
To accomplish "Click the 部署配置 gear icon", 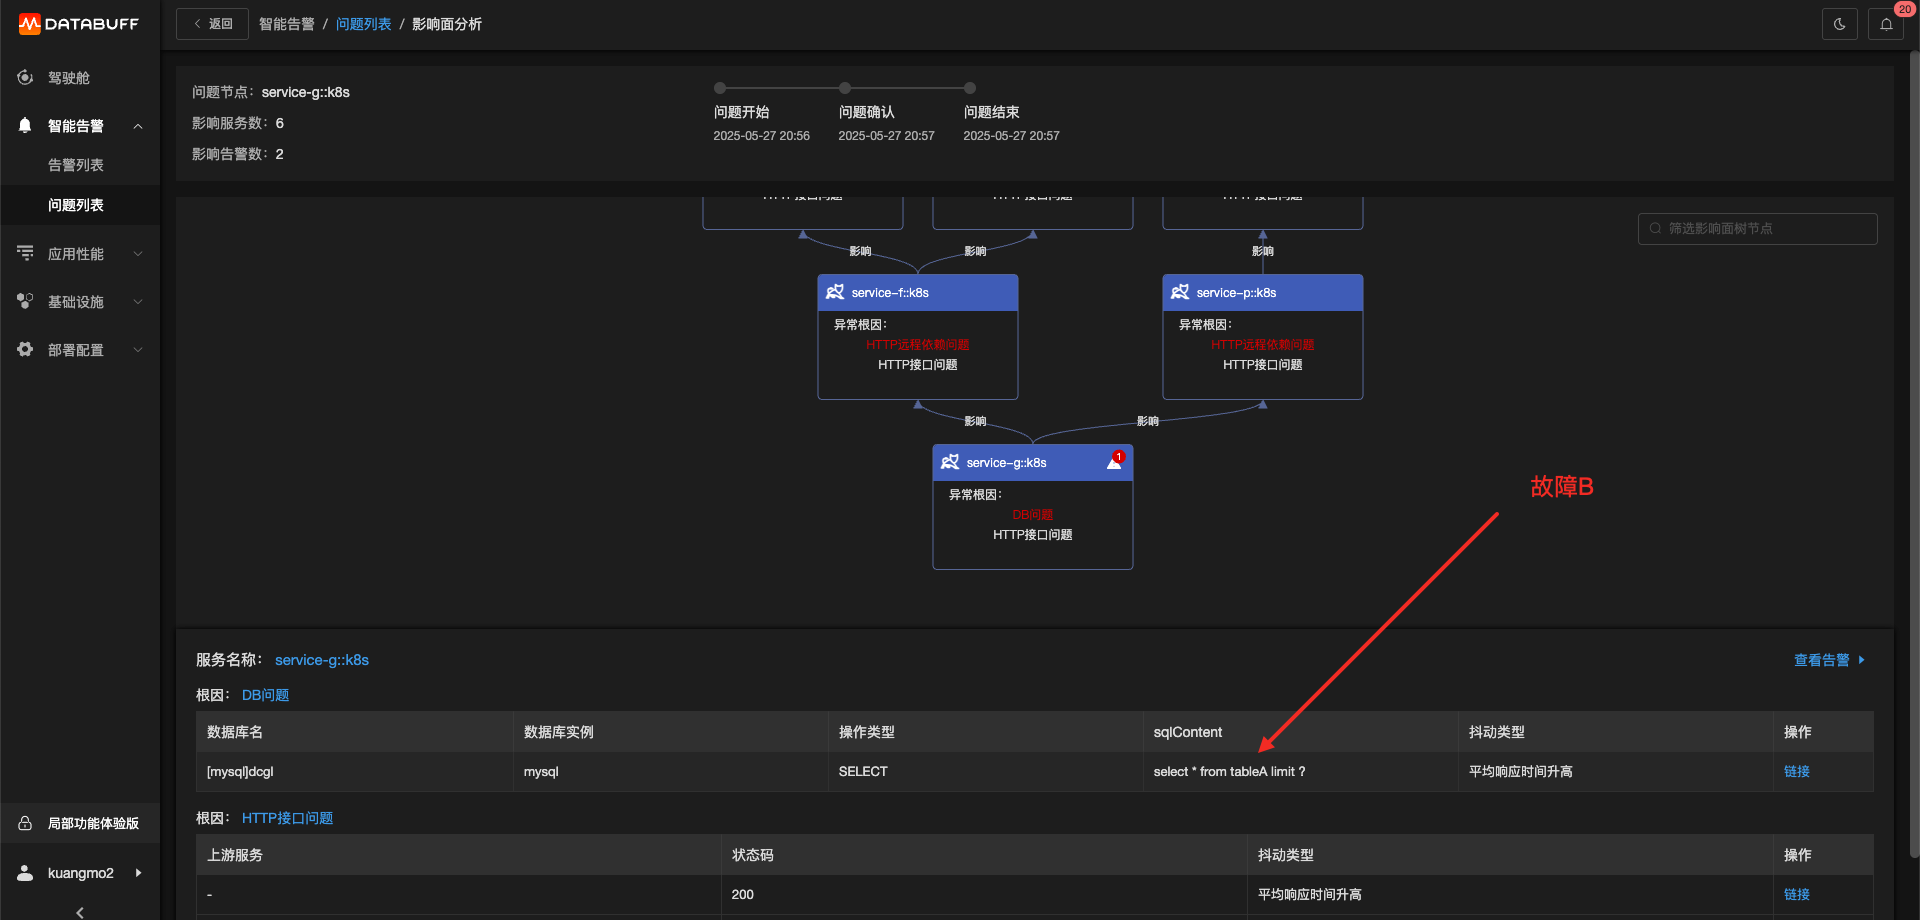I will click(x=25, y=349).
